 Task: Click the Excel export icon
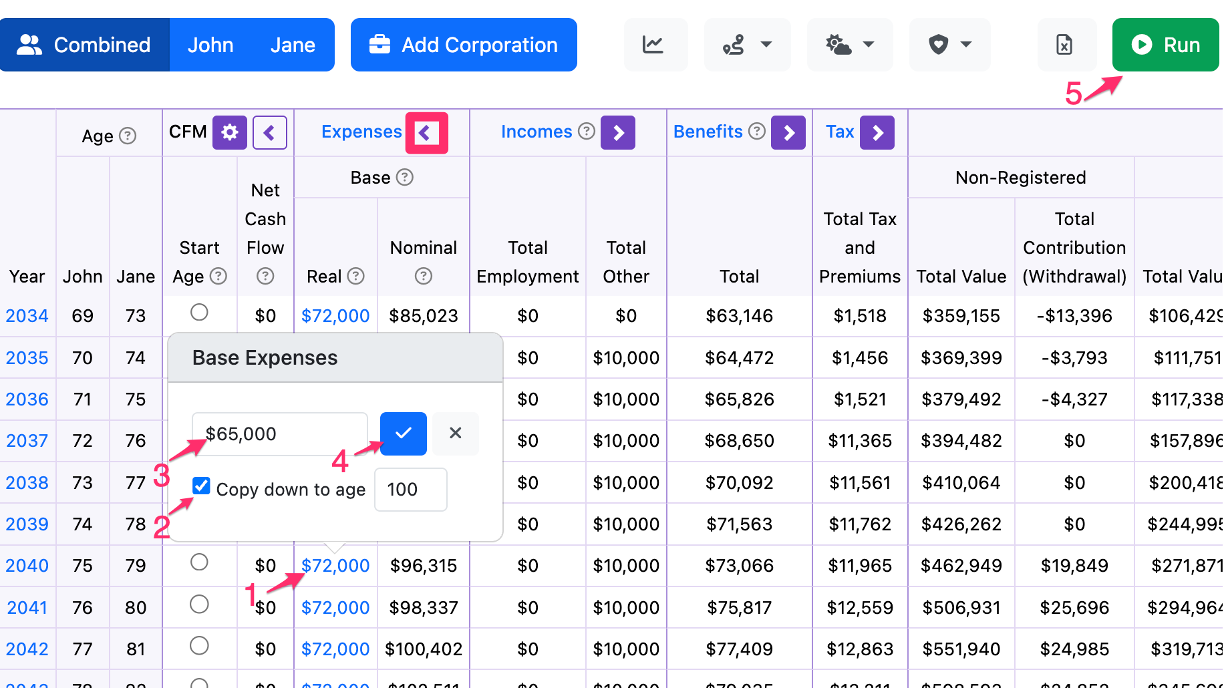coord(1065,45)
